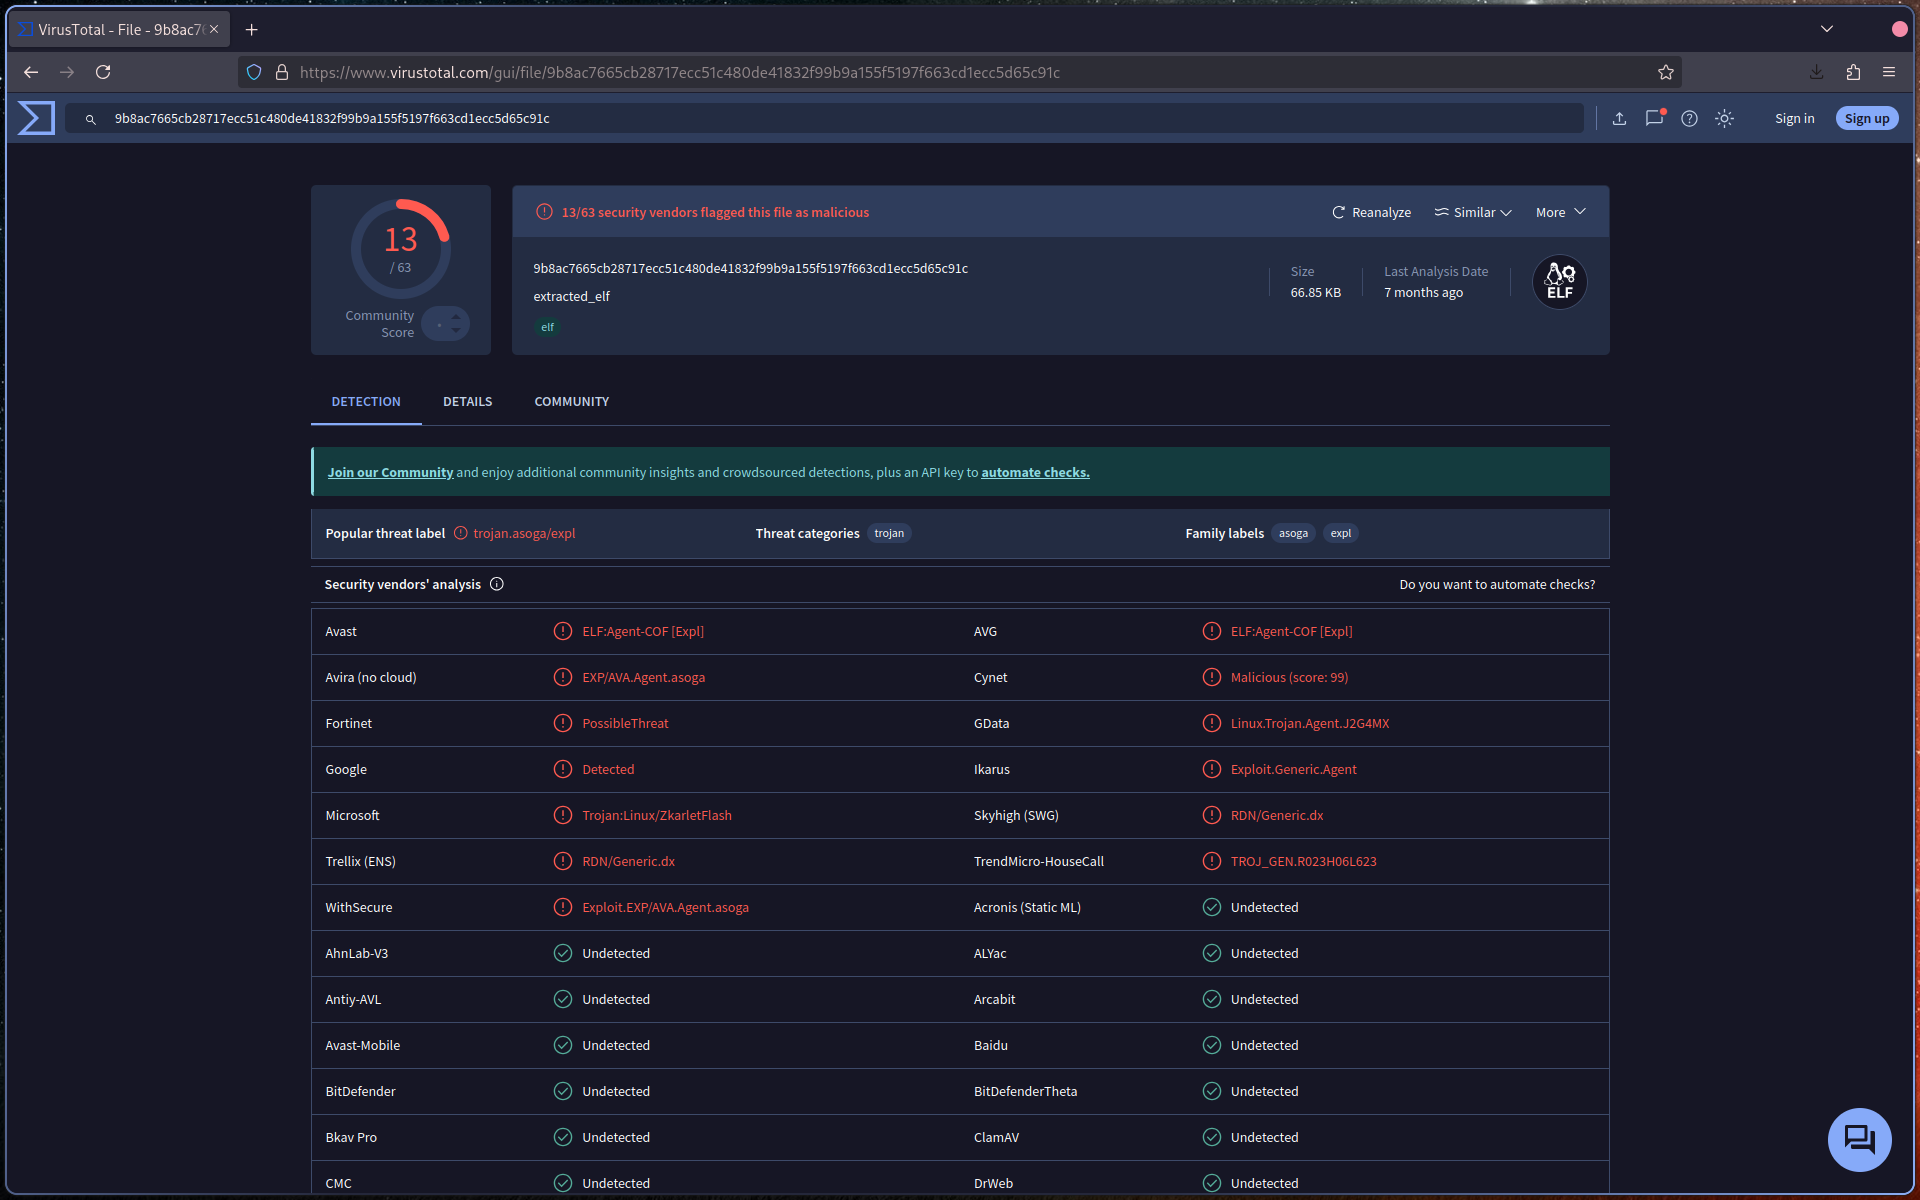Click the search magnifier icon
Screen dimensions: 1920x1200
tap(90, 119)
